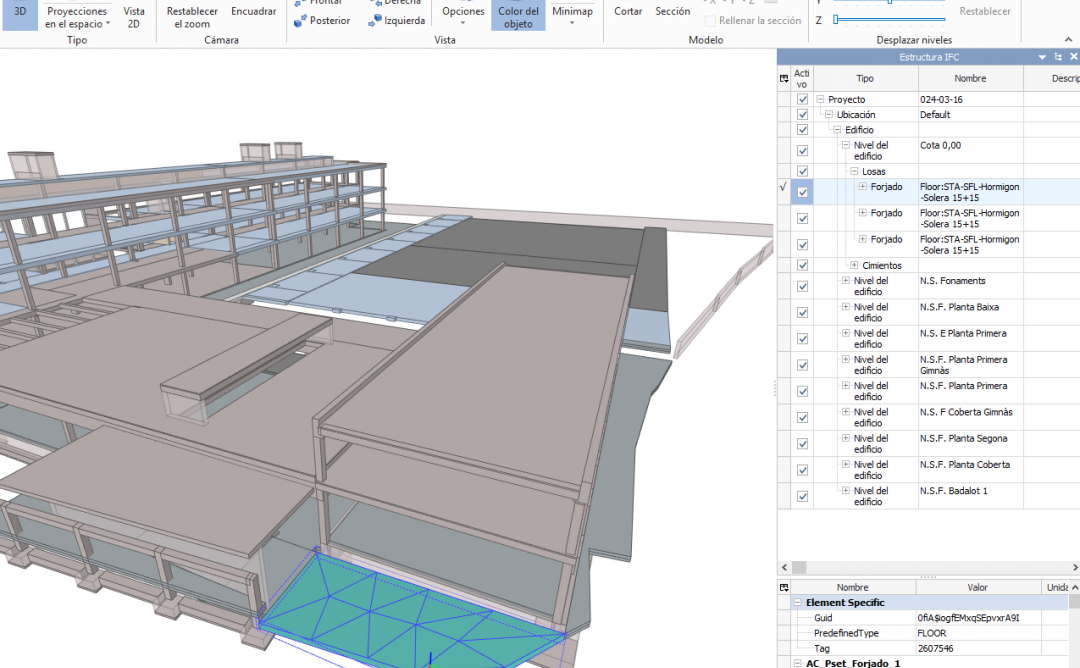This screenshot has height=668, width=1080.
Task: Select the N.S.F. Planta Primera Gimnàs row
Action: coord(928,365)
